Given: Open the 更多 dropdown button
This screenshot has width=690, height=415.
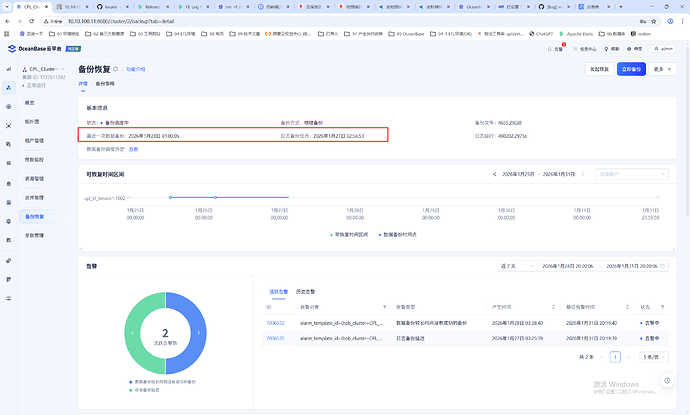Looking at the screenshot, I should point(661,70).
